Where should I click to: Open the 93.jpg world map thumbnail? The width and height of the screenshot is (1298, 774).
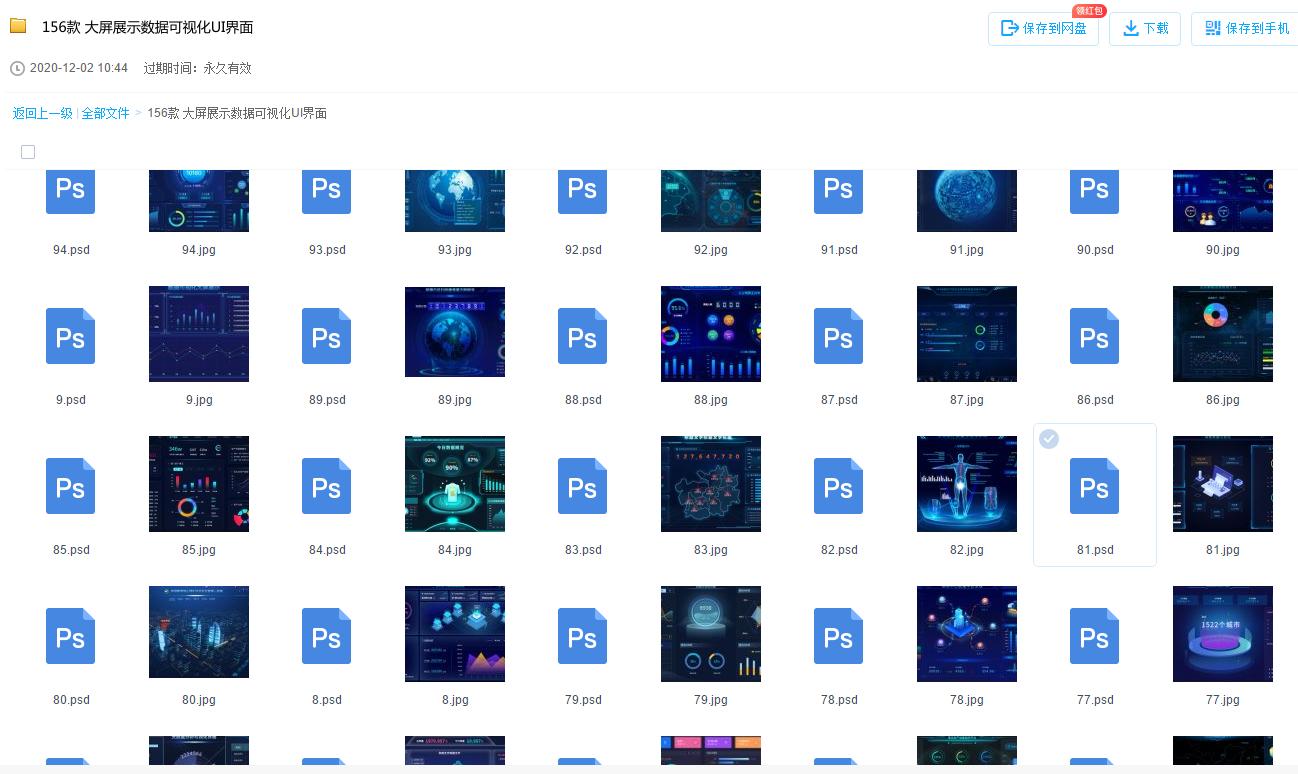[x=455, y=201]
